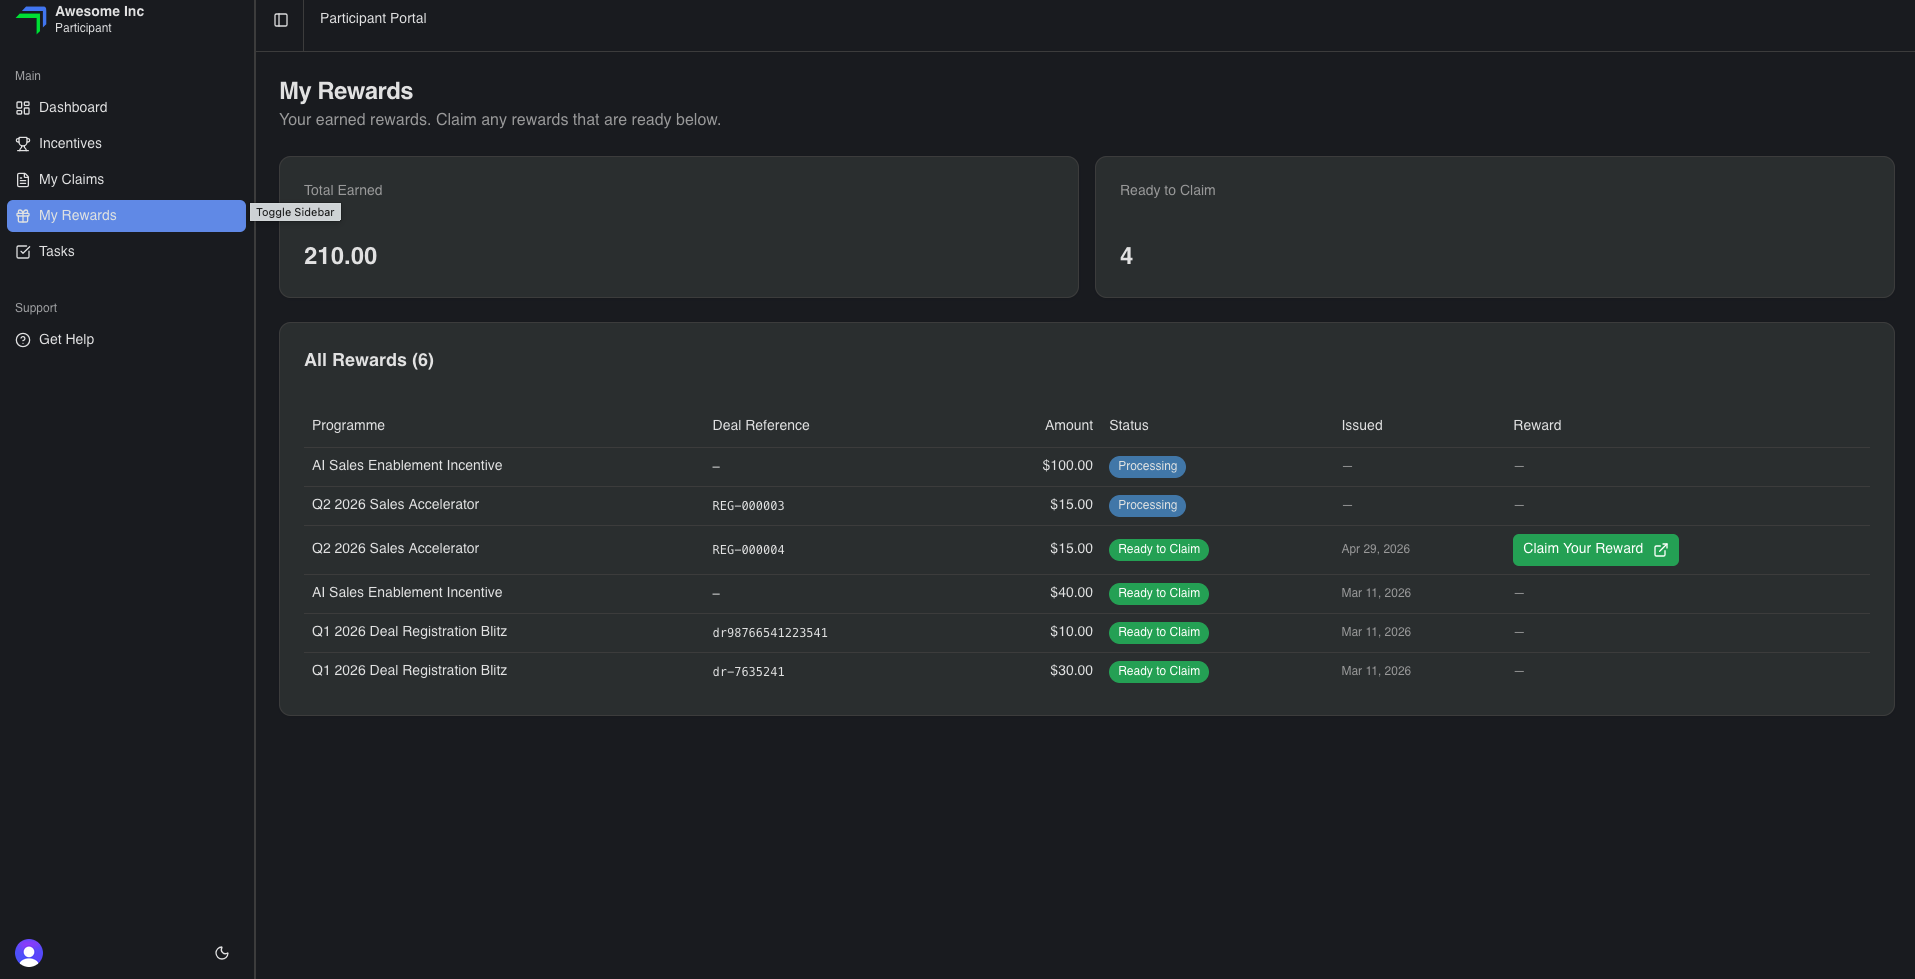
Task: Select deal reference dr-7635241
Action: pos(748,672)
